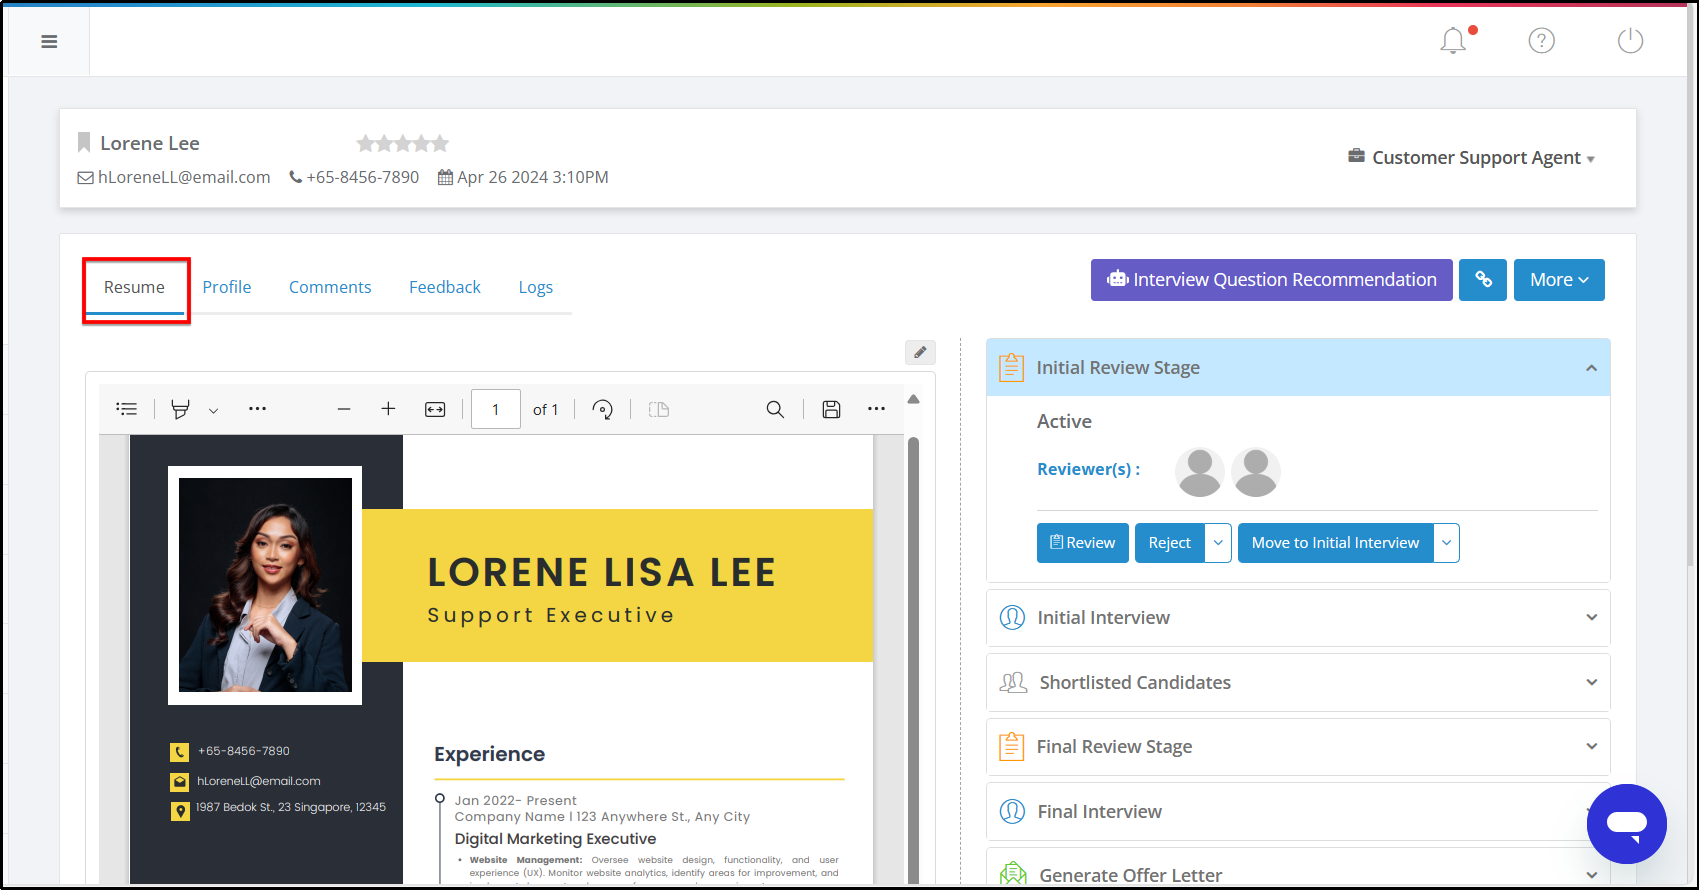Open the chat support bubble
Viewport: 1699px width, 891px height.
tap(1627, 824)
